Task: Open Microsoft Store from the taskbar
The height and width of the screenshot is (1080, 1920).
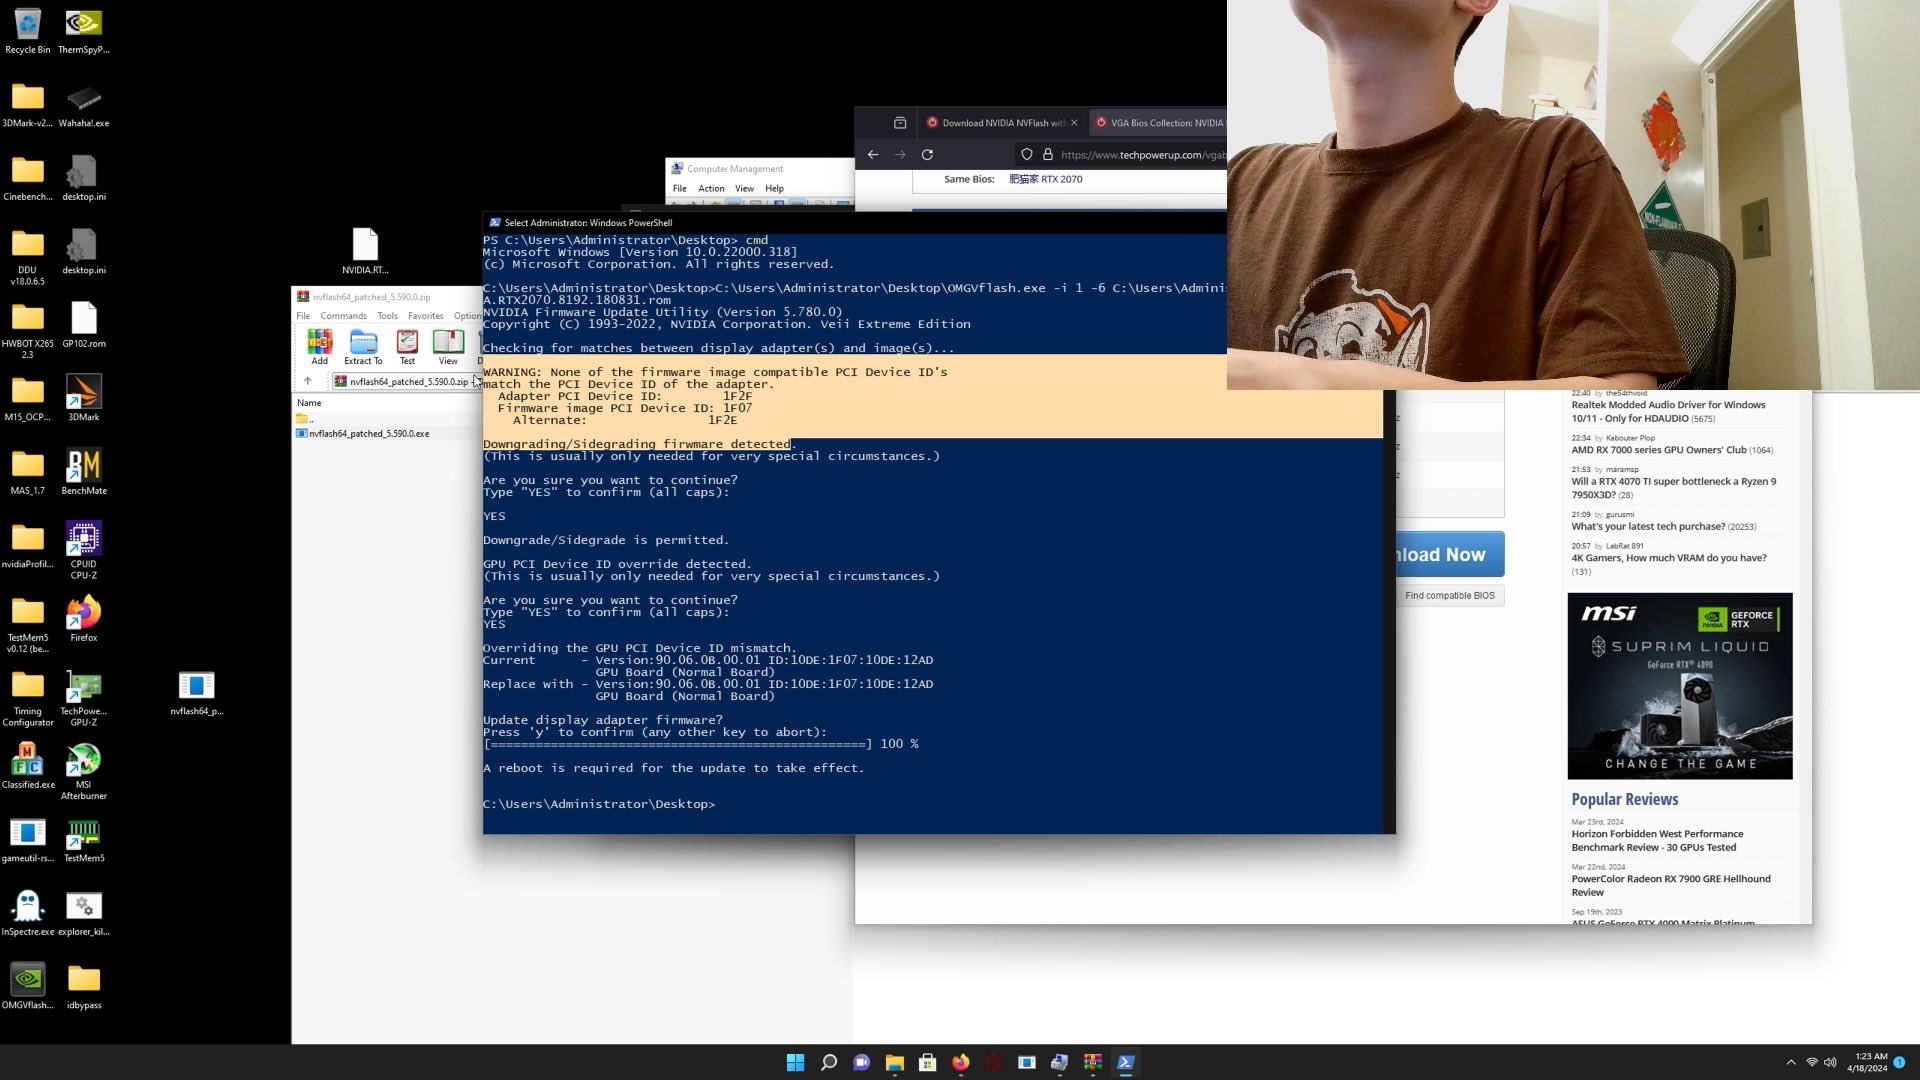Action: (927, 1062)
